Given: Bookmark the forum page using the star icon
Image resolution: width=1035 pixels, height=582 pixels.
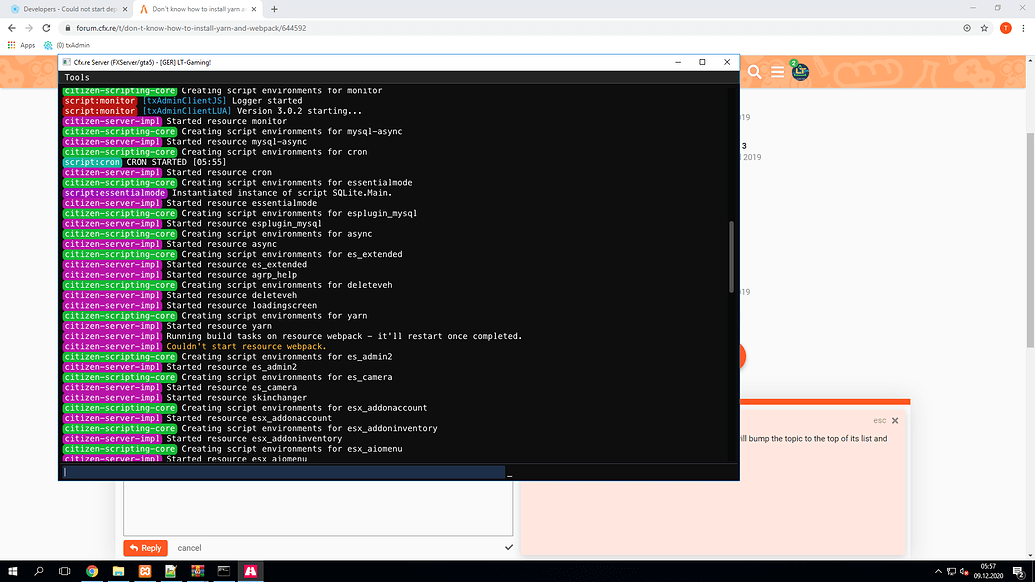Looking at the screenshot, I should click(982, 29).
